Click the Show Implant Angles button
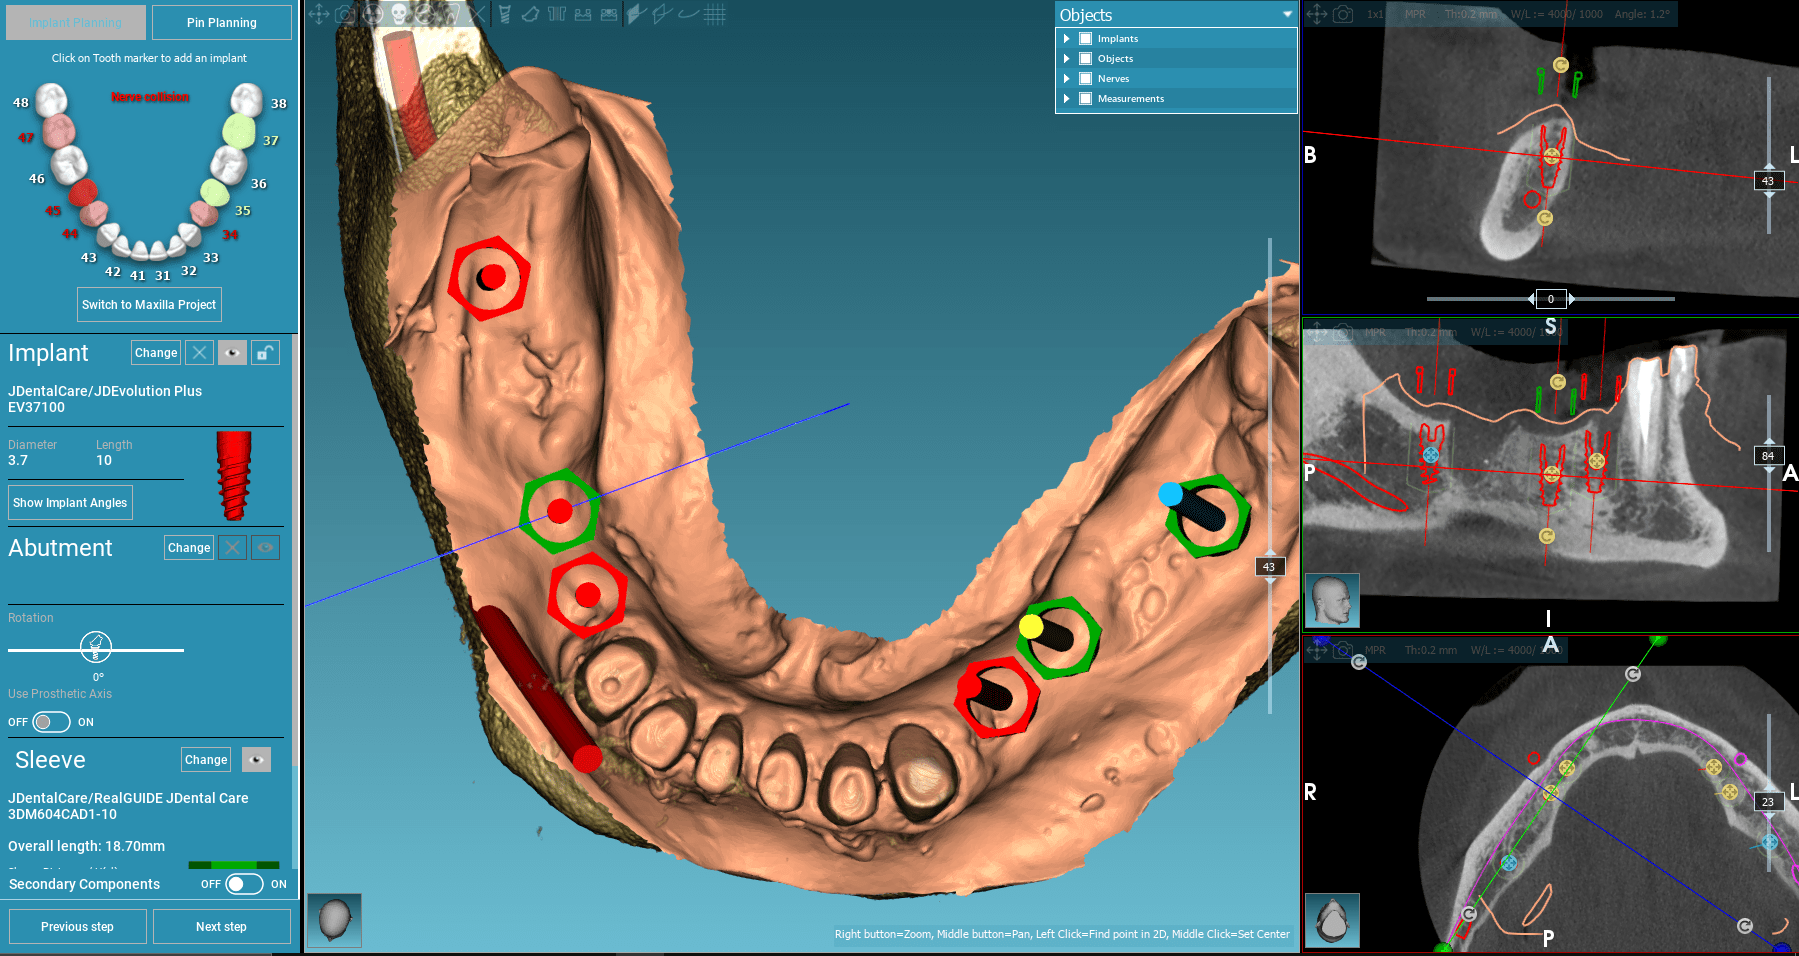 click(70, 503)
